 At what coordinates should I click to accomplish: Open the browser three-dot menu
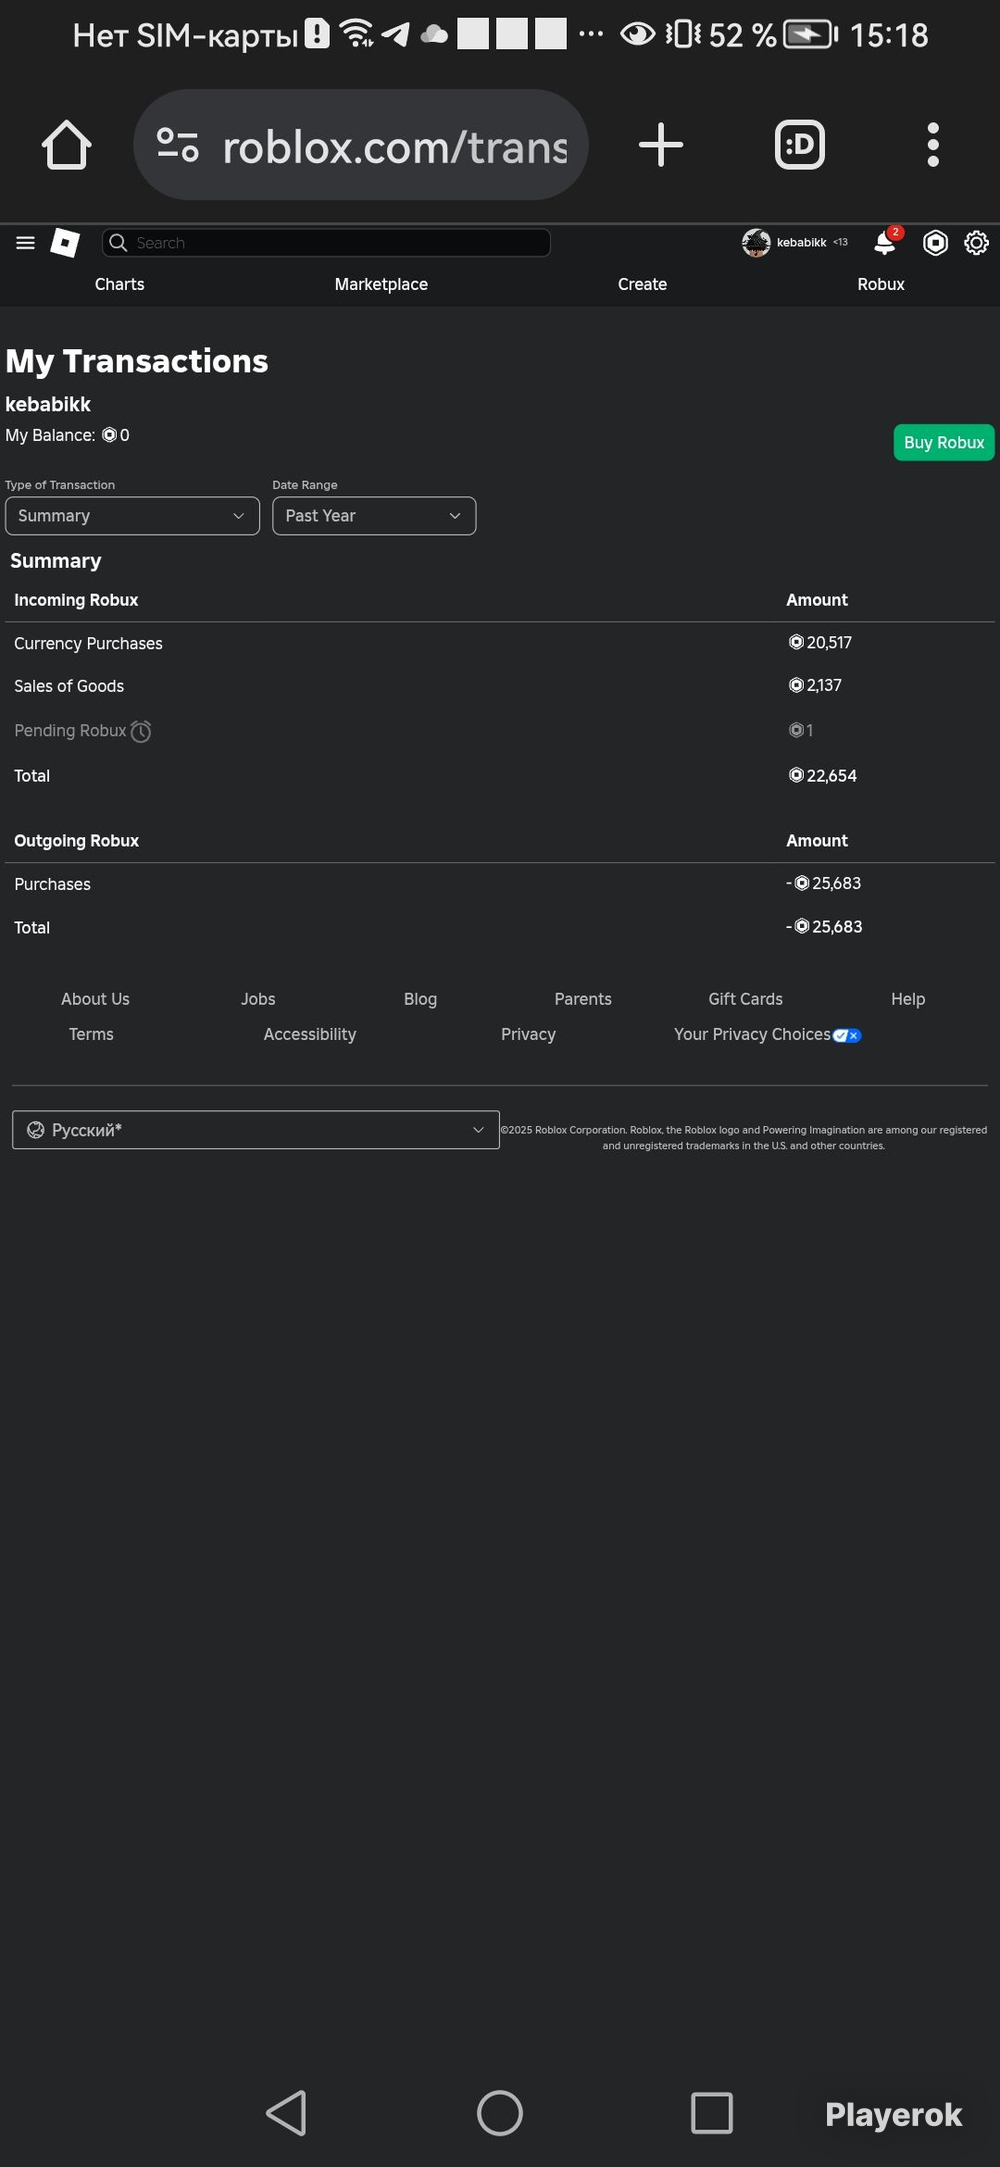pyautogui.click(x=933, y=145)
